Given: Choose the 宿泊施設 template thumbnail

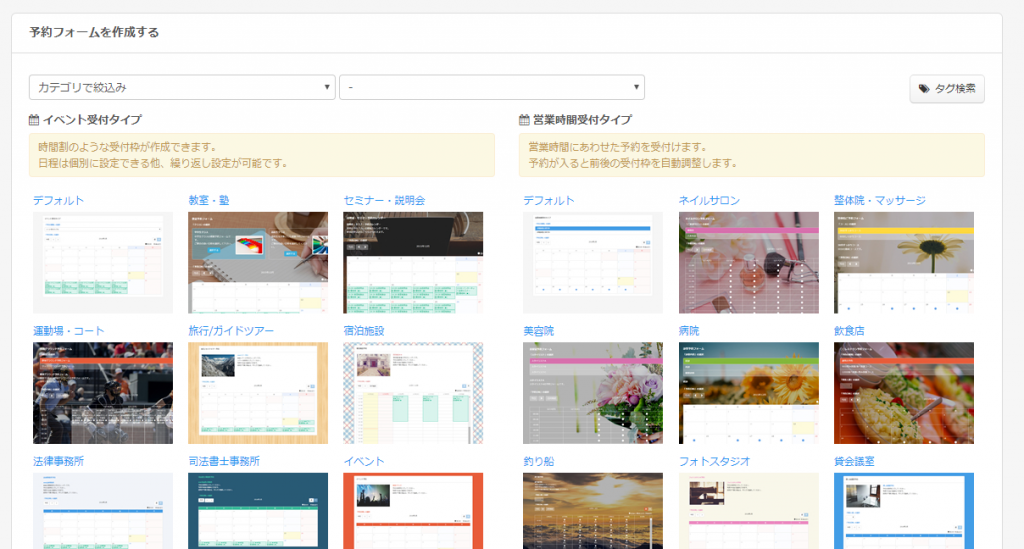Looking at the screenshot, I should 413,393.
